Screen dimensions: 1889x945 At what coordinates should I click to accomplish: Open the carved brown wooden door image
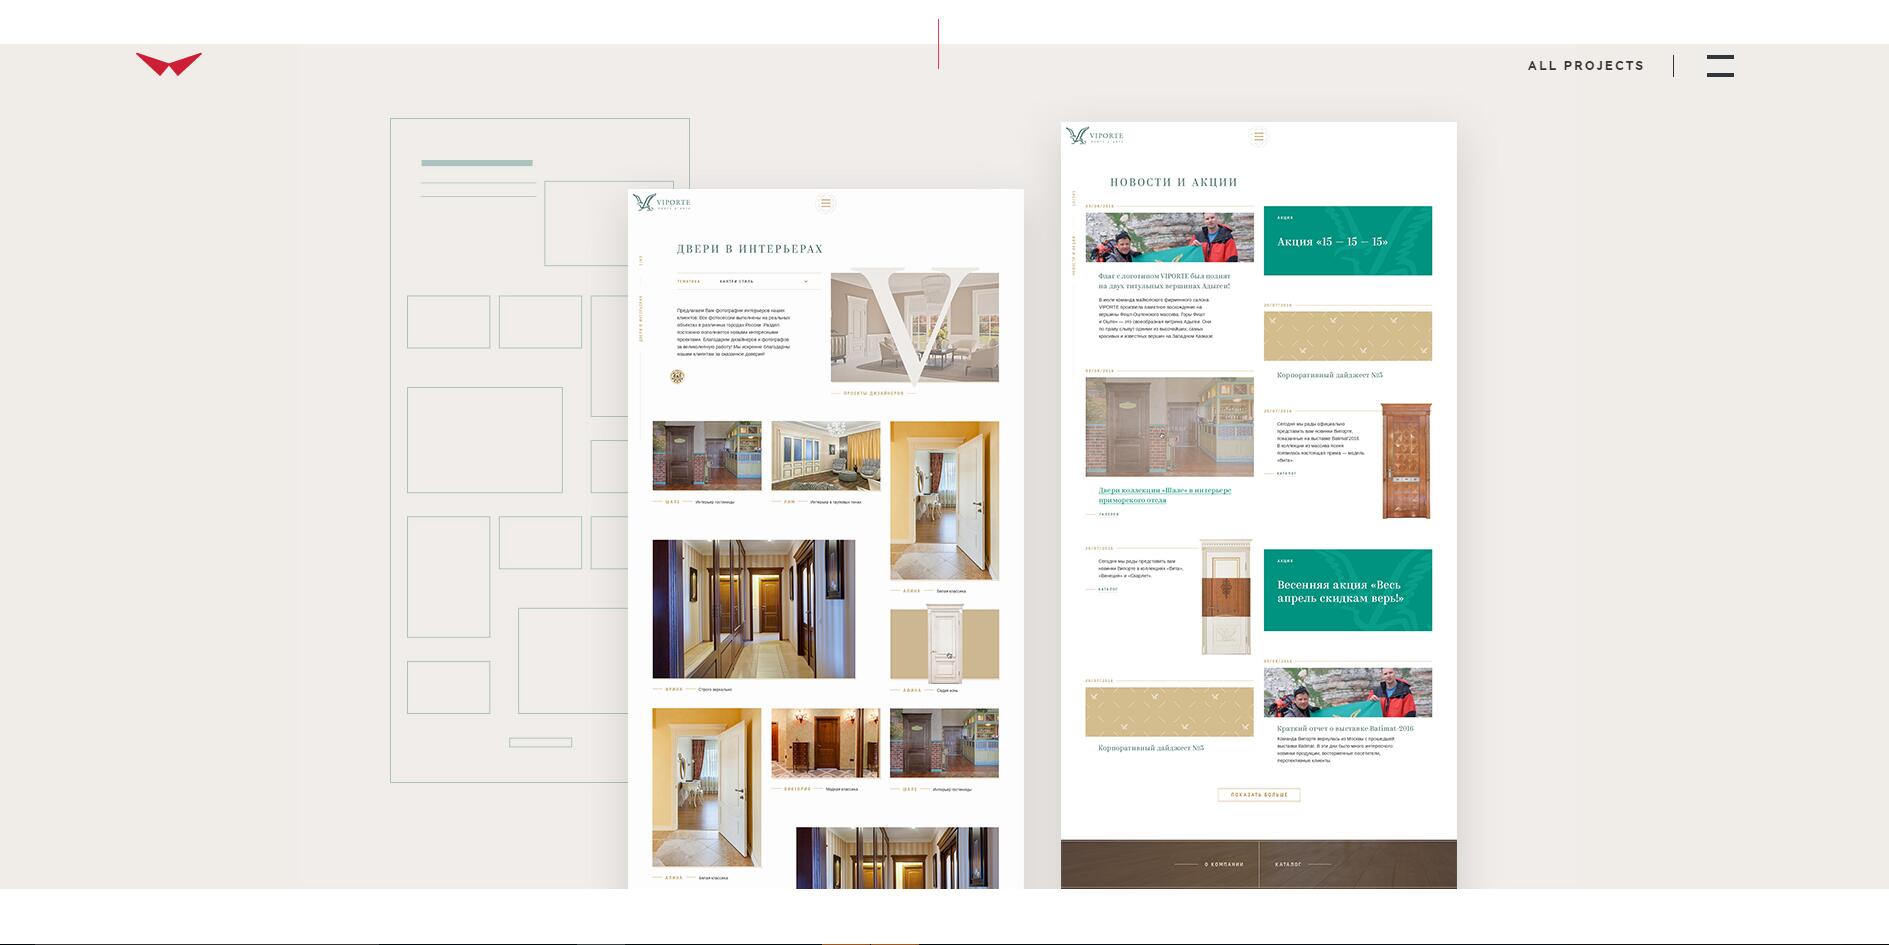click(x=1406, y=461)
